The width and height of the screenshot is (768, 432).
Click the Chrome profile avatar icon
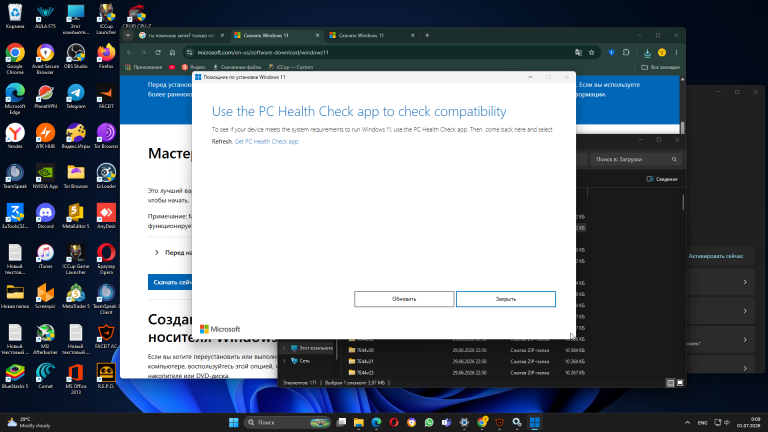point(662,52)
